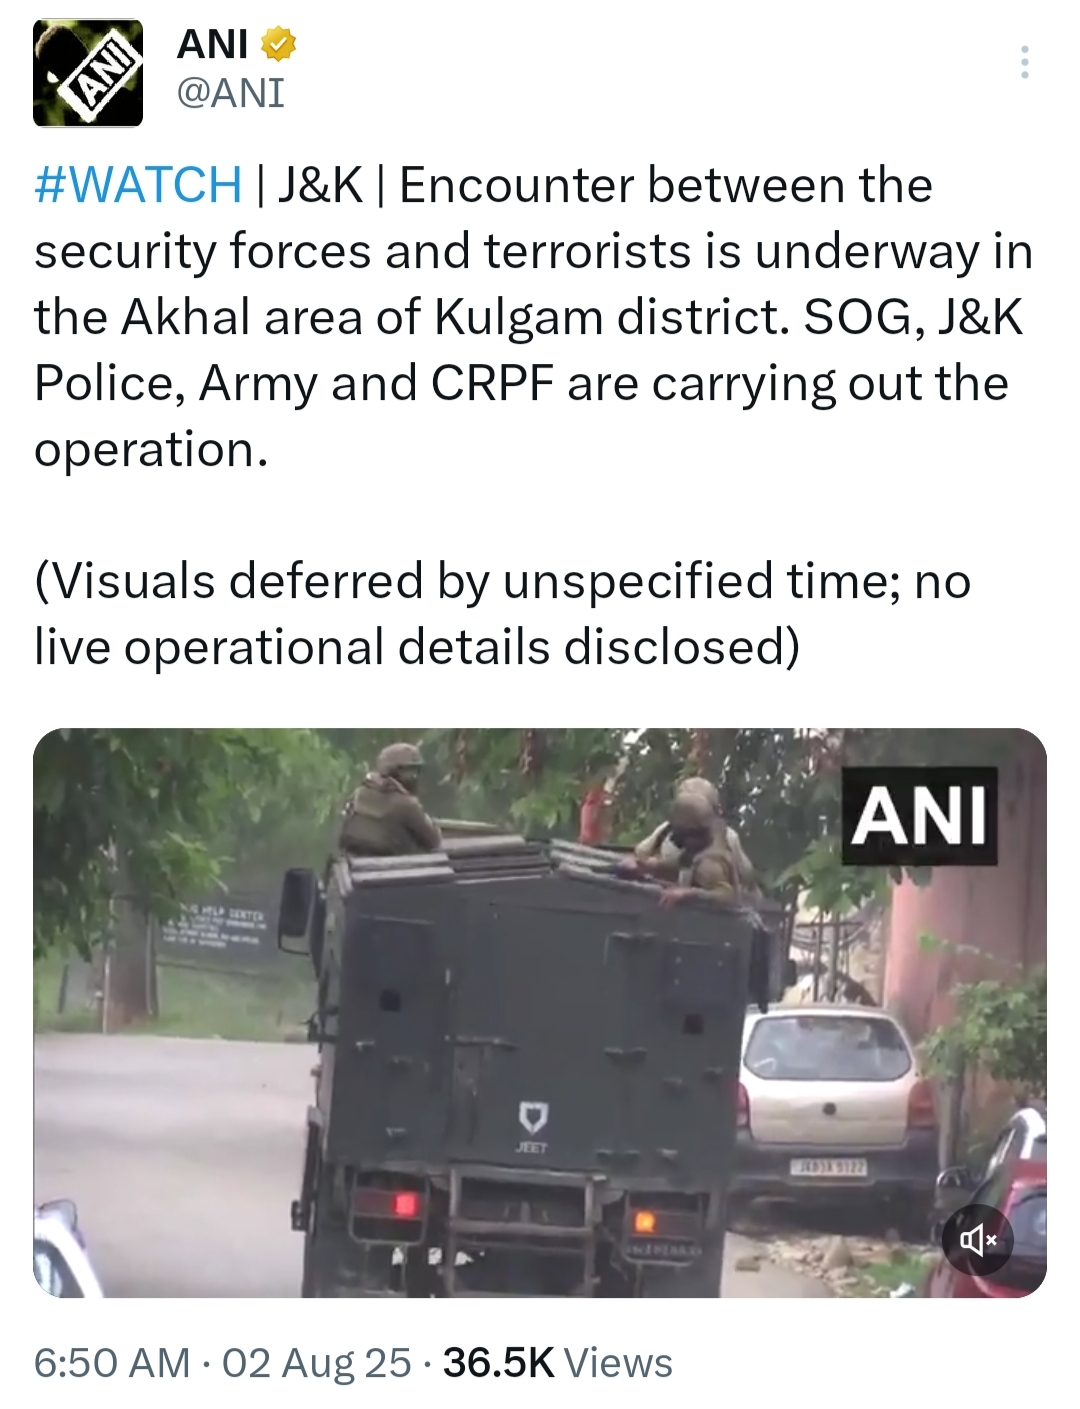Click the ANI watermark logo on the video
The height and width of the screenshot is (1409, 1080).
pyautogui.click(x=920, y=815)
